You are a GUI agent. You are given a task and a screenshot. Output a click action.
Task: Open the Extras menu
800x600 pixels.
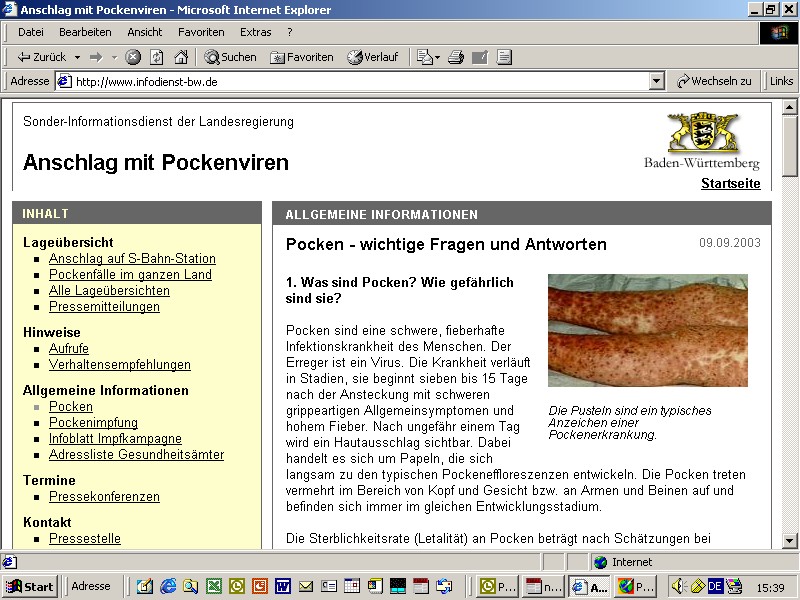point(255,32)
